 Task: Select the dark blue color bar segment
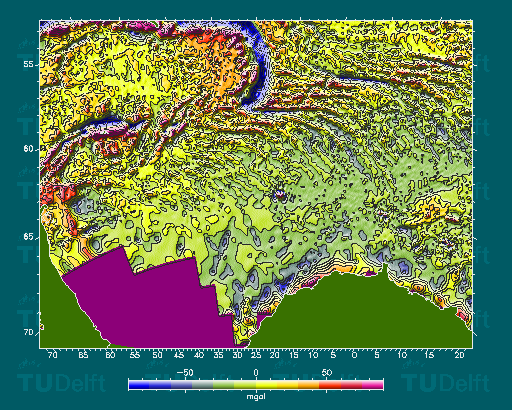point(139,385)
